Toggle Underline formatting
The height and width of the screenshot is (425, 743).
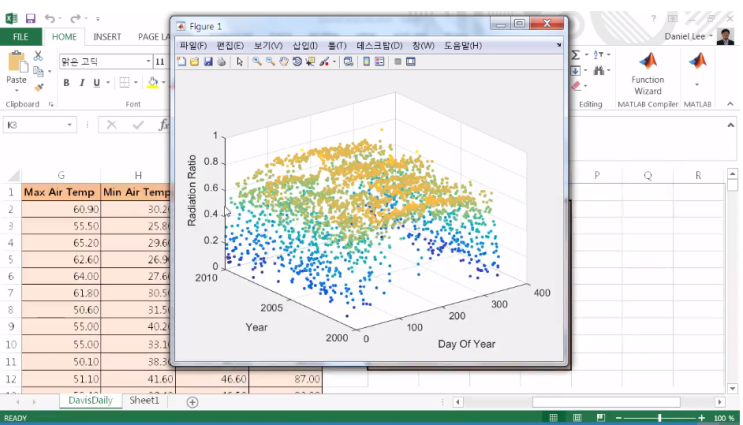click(97, 83)
